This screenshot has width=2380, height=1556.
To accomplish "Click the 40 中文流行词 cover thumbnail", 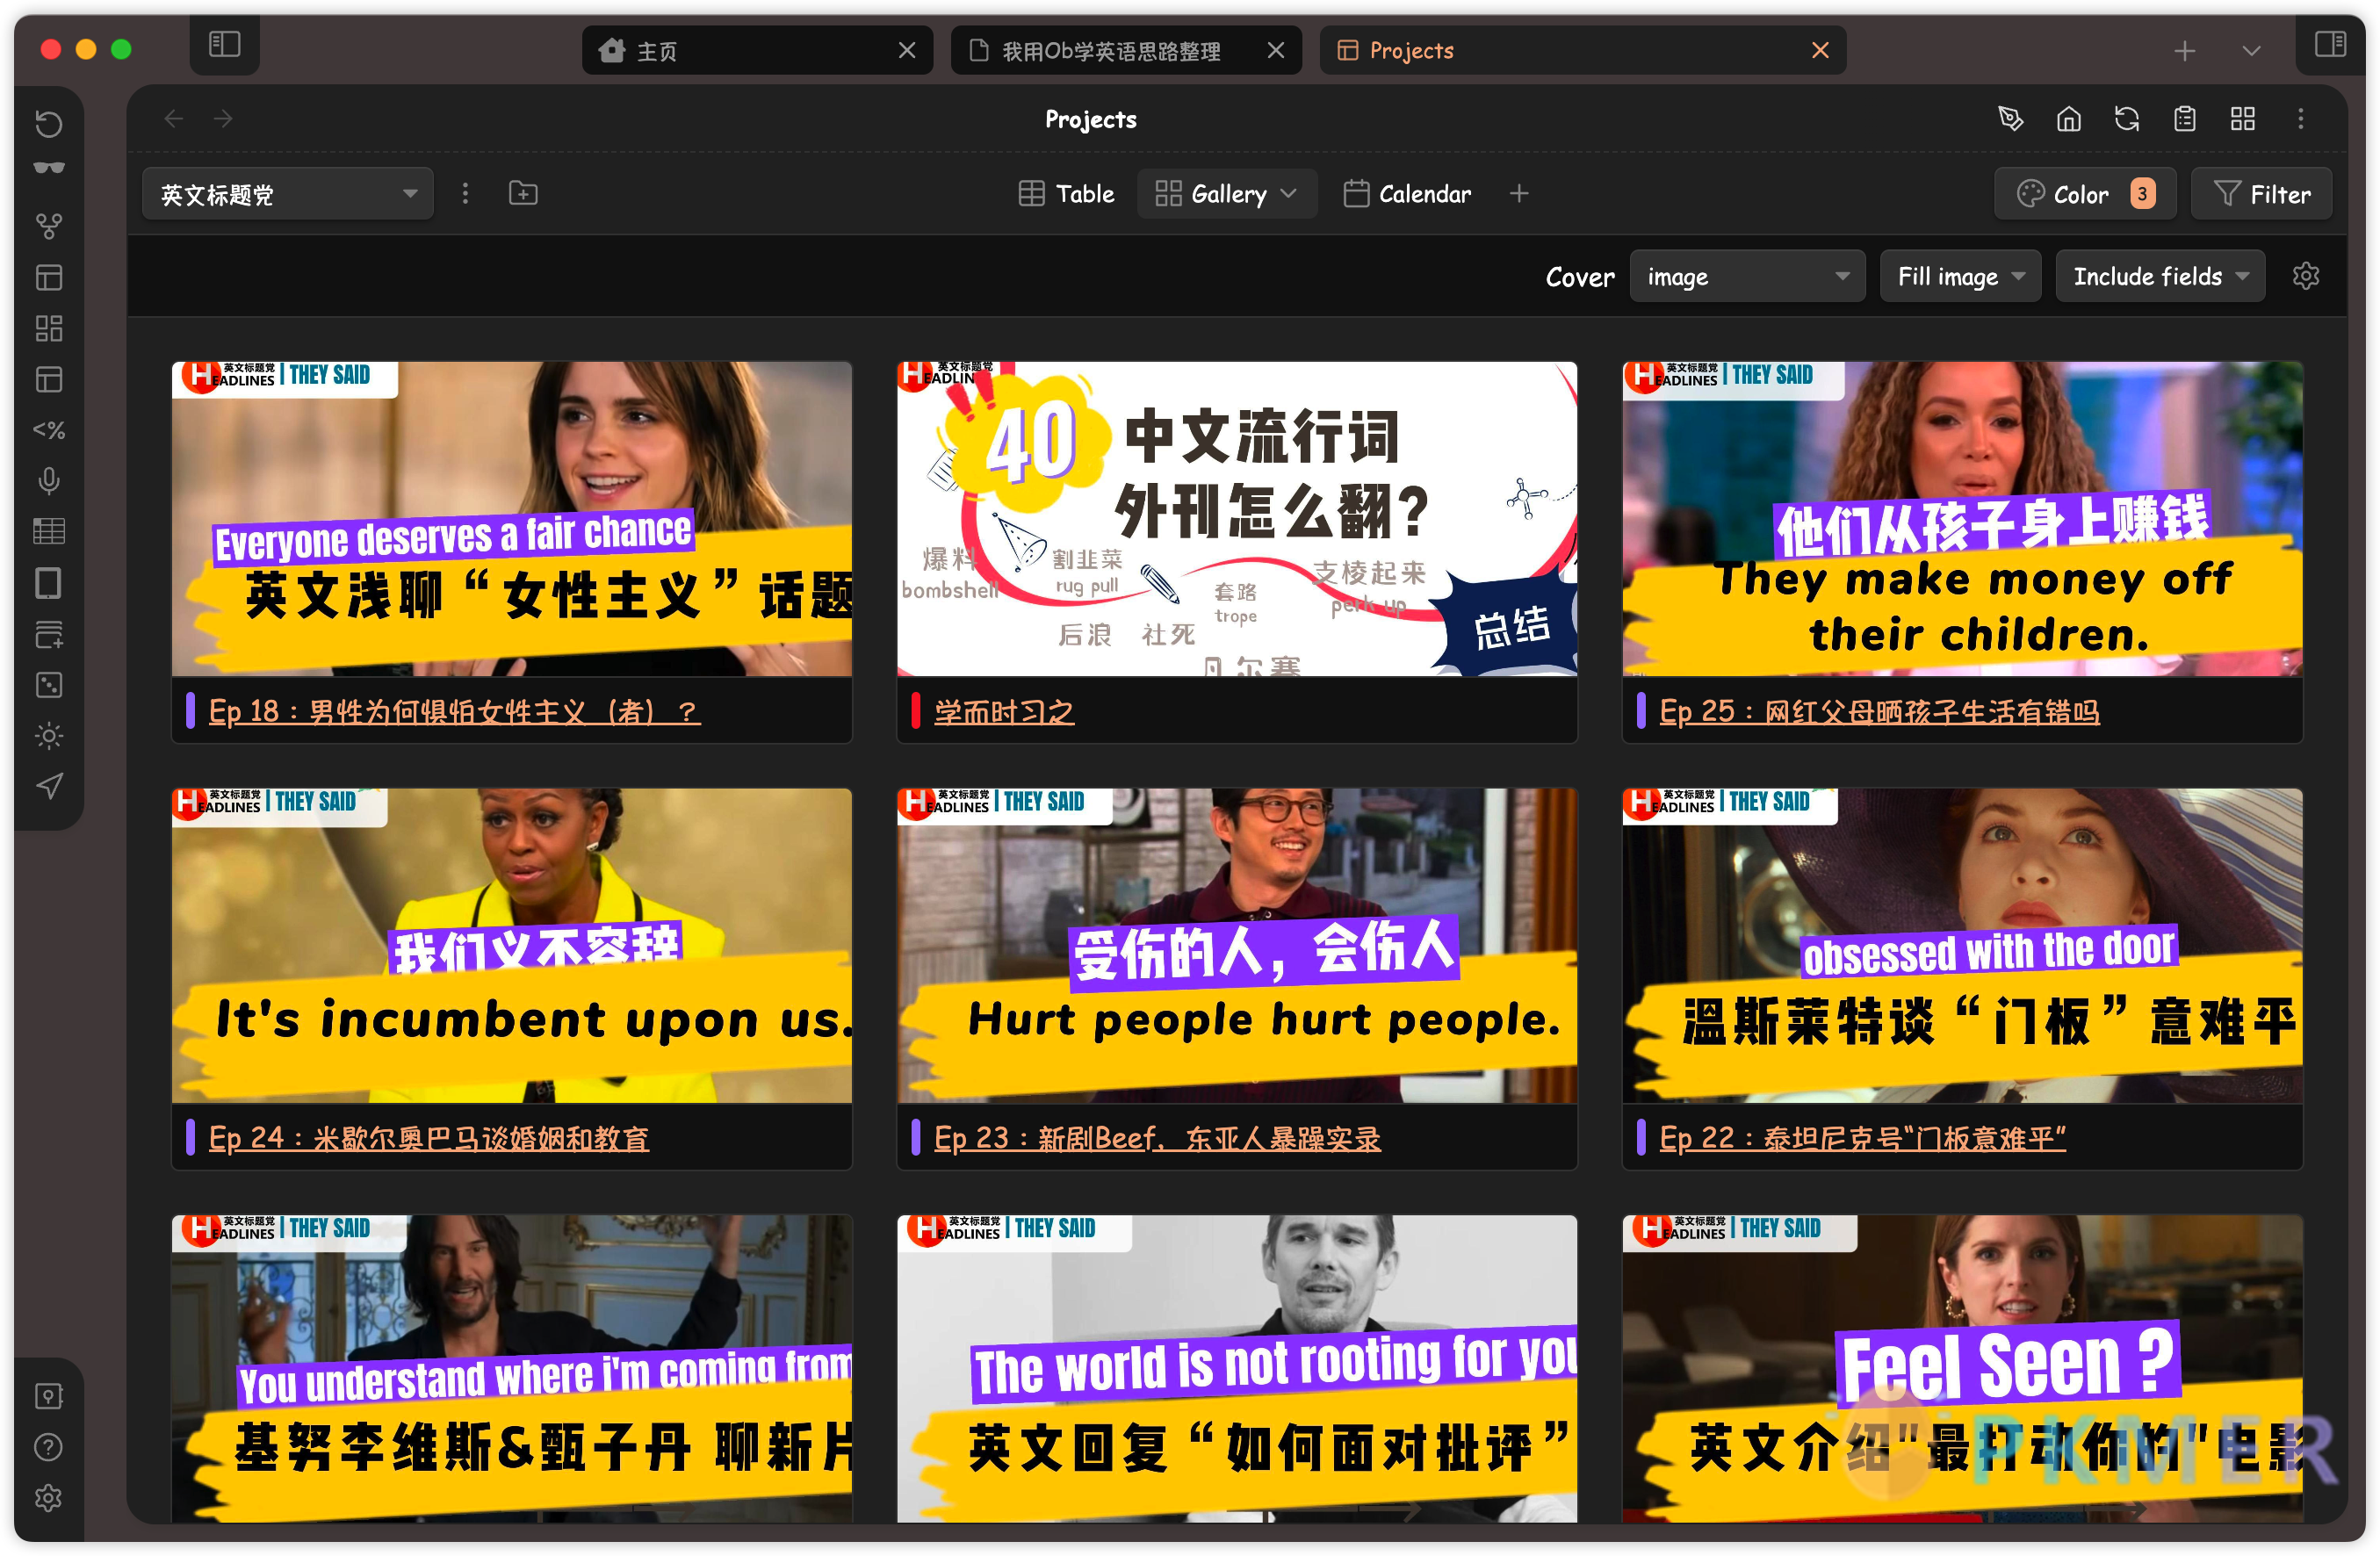I will [1237, 519].
